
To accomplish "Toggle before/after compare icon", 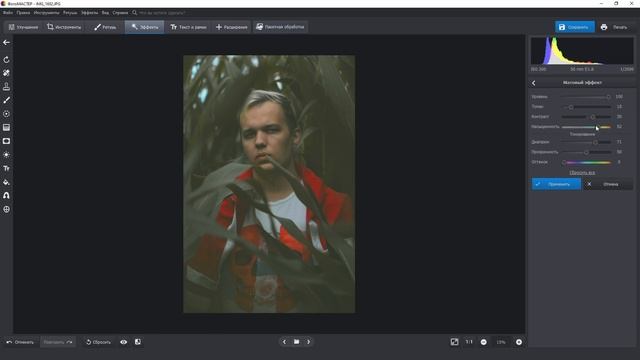I will coord(138,342).
